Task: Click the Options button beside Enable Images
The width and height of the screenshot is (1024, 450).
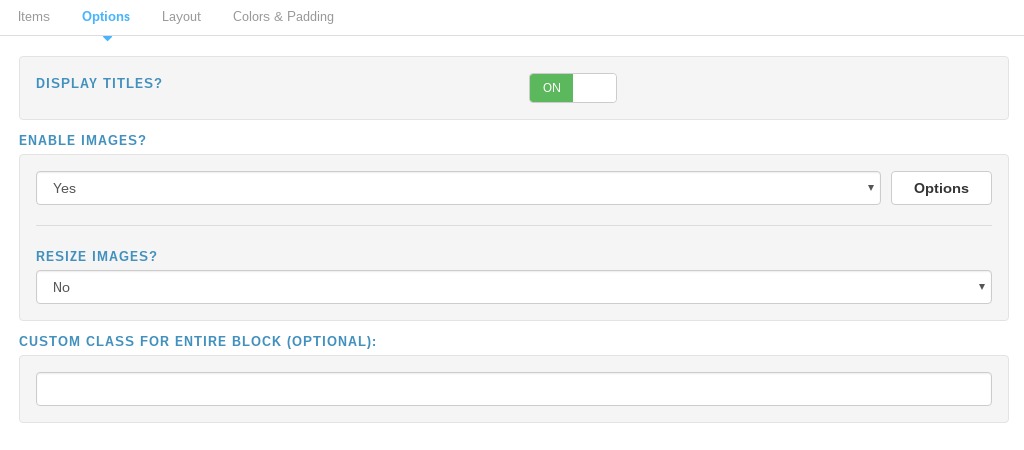Action: pos(941,188)
